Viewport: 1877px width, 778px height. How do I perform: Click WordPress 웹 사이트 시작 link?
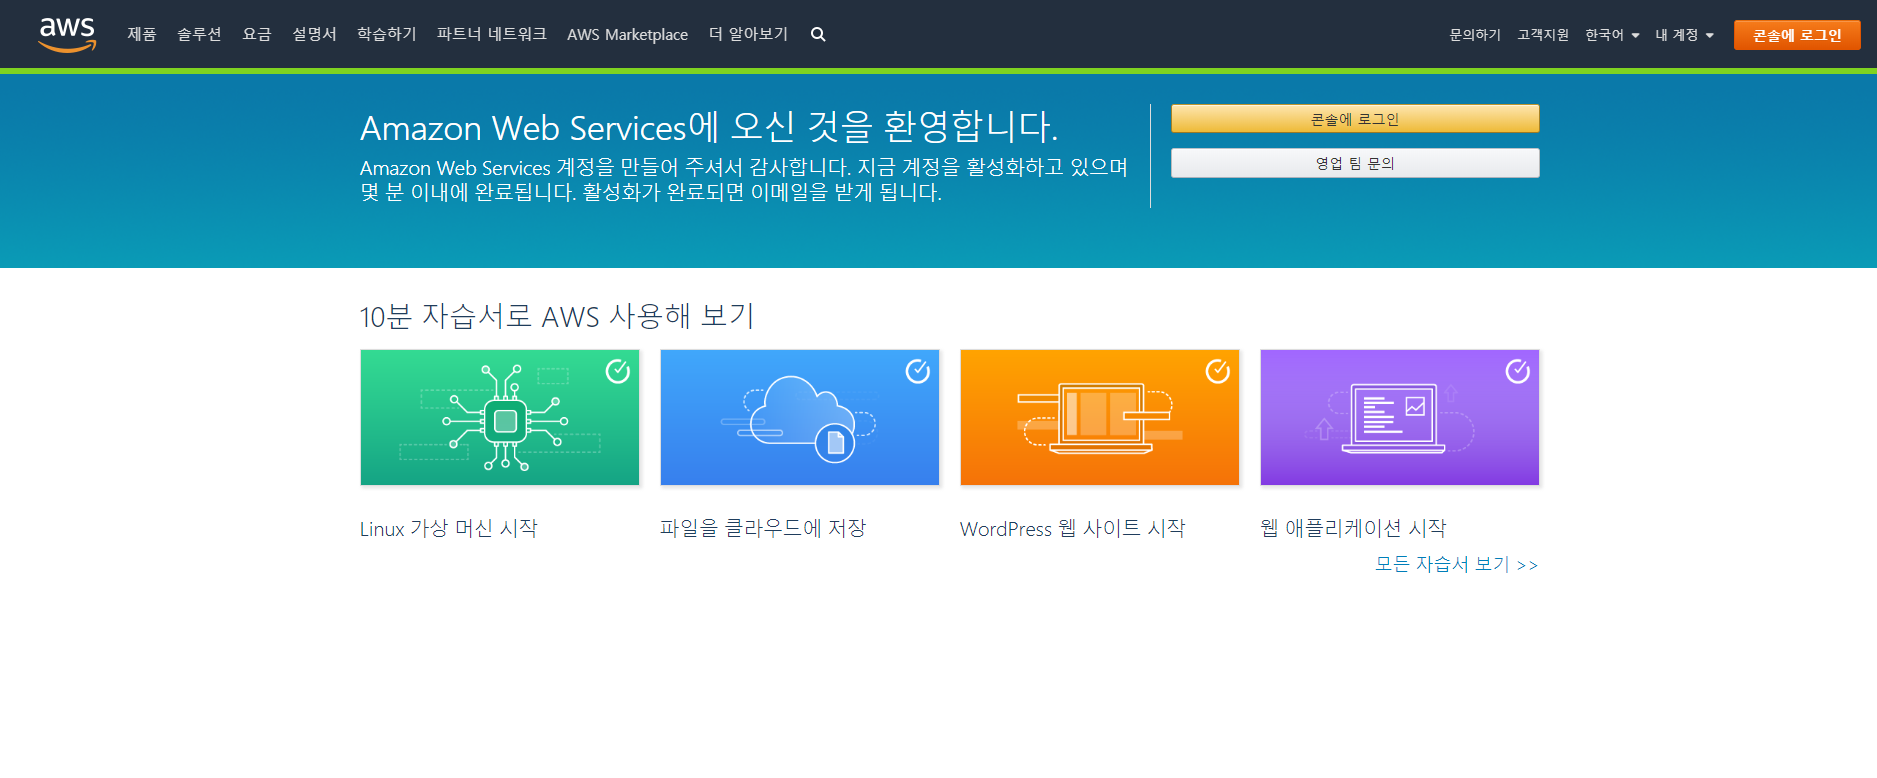pos(1073,528)
